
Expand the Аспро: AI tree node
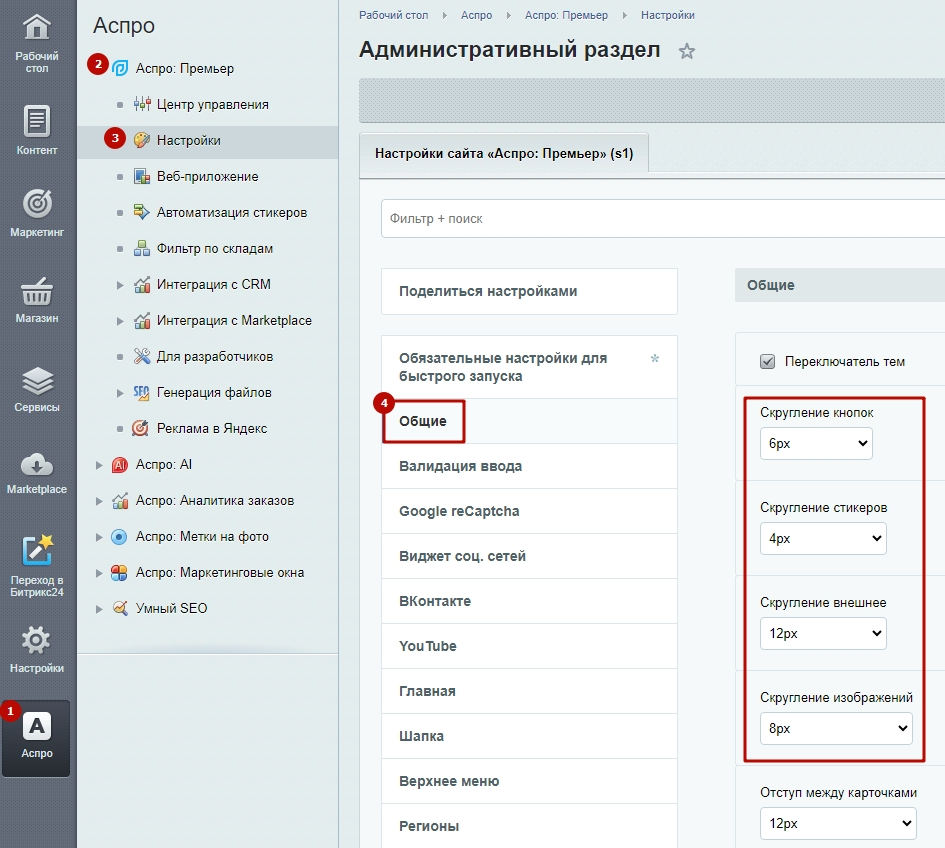pyautogui.click(x=99, y=465)
